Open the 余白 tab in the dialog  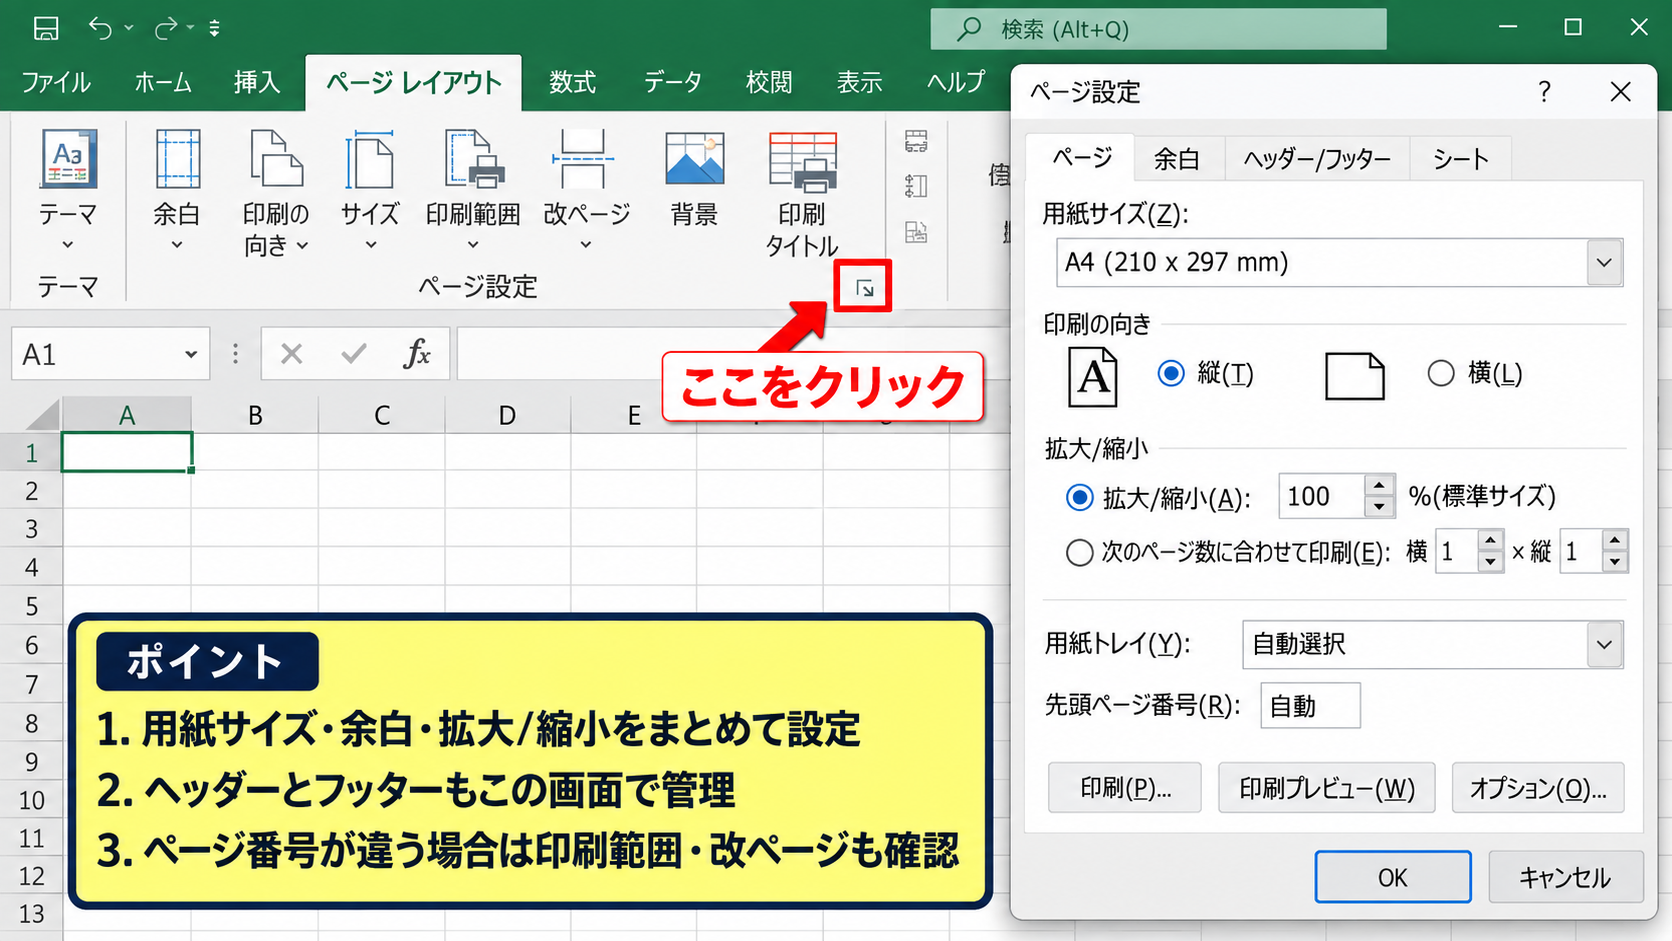[x=1177, y=158]
